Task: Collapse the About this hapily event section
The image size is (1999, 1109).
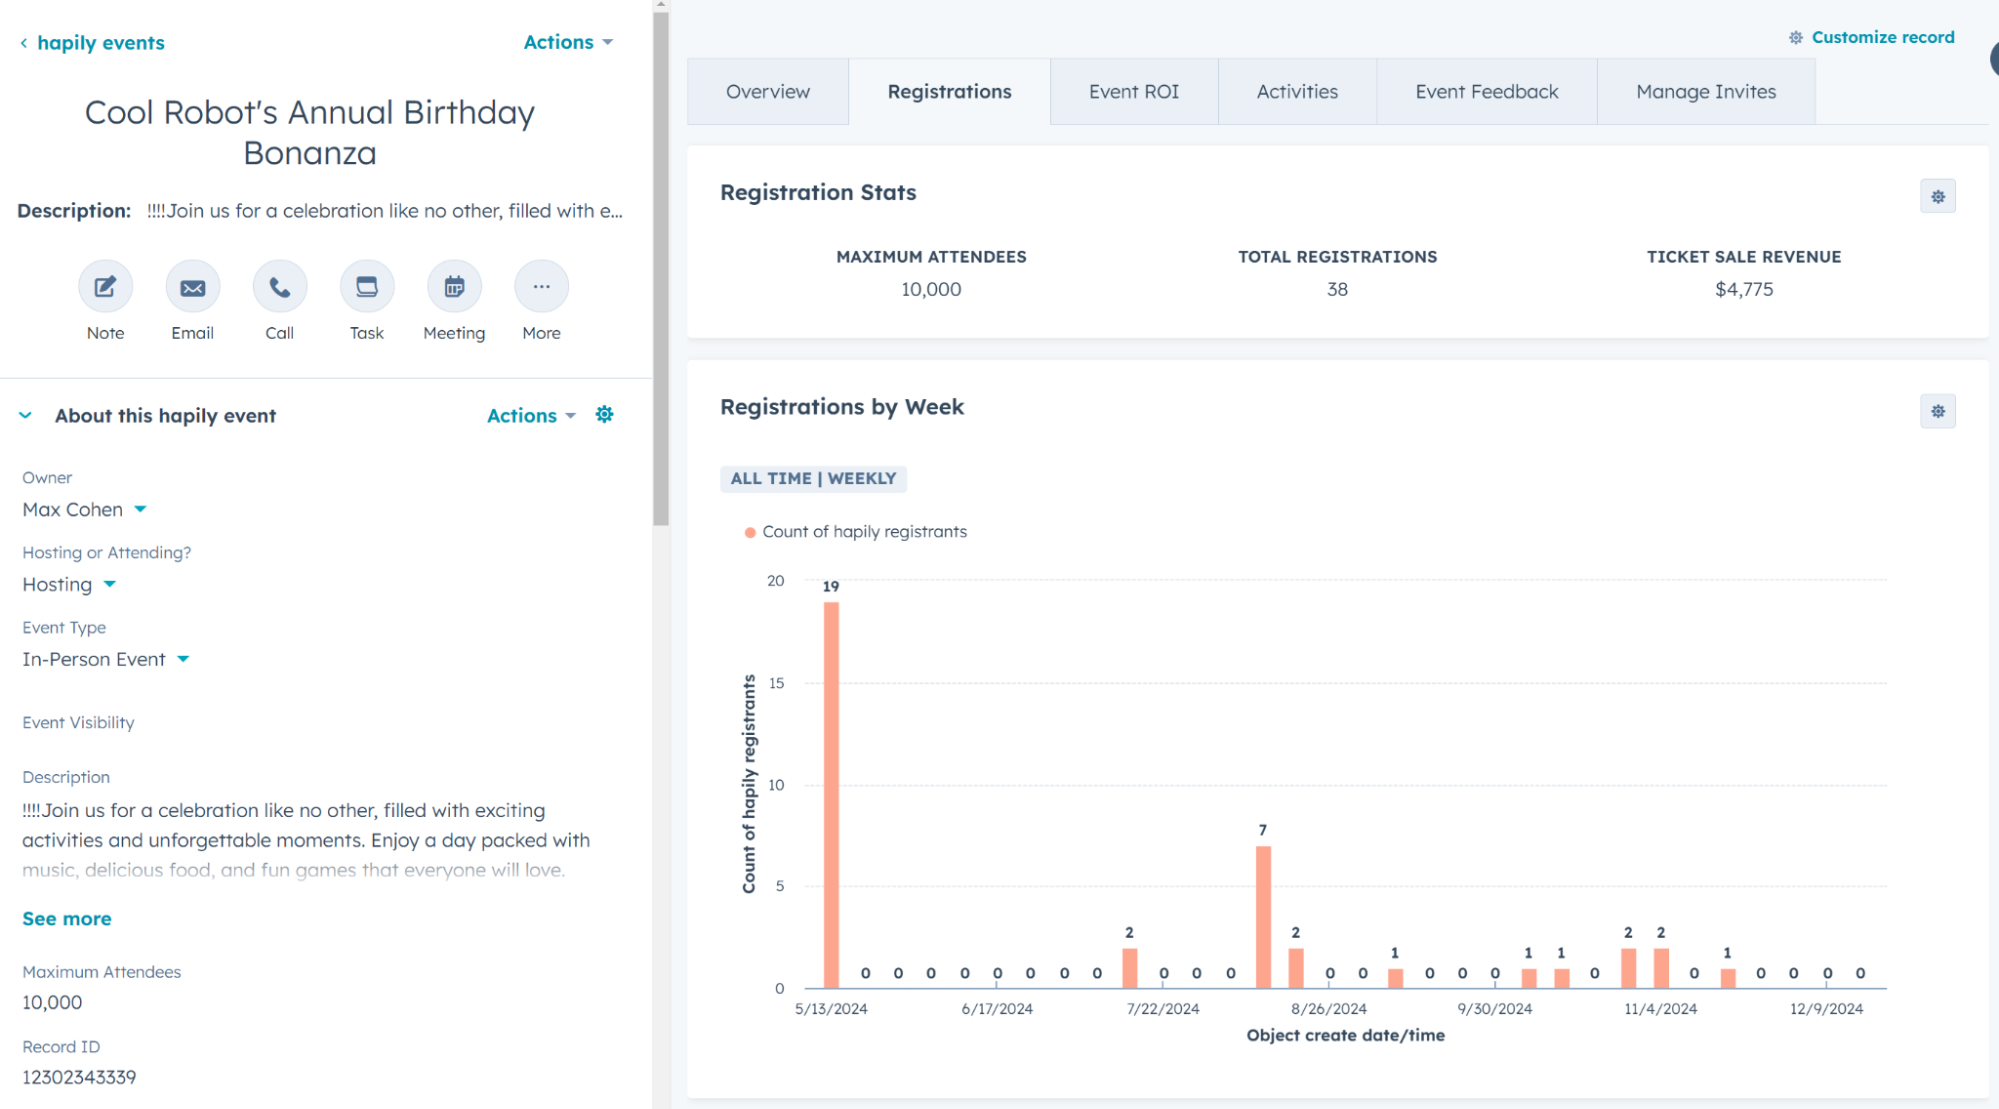Action: coord(26,416)
